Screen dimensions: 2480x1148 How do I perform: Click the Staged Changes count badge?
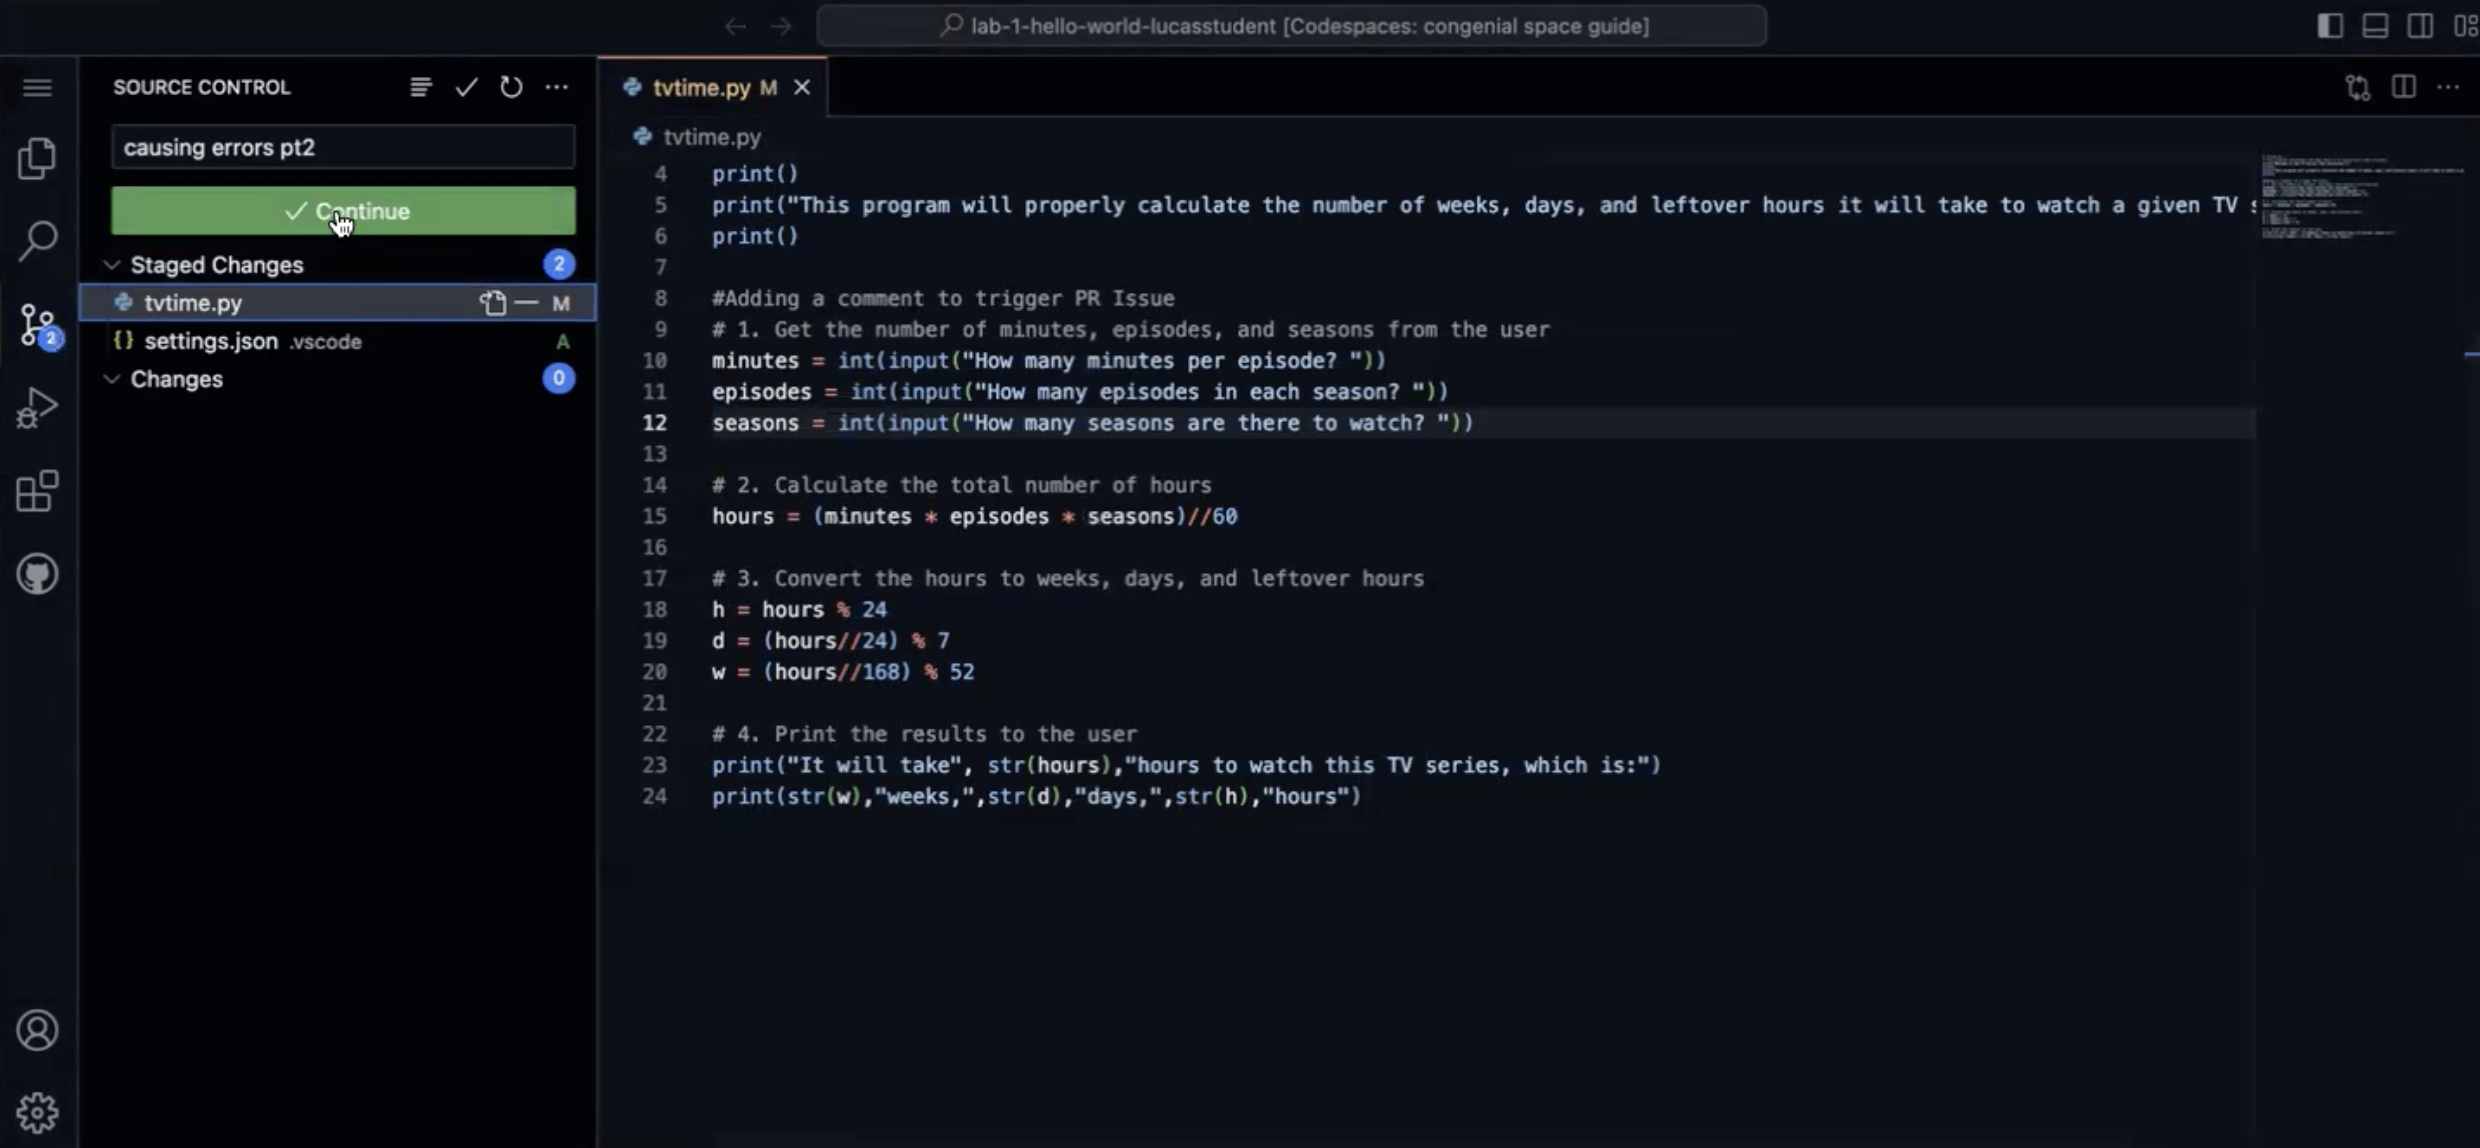pyautogui.click(x=559, y=264)
